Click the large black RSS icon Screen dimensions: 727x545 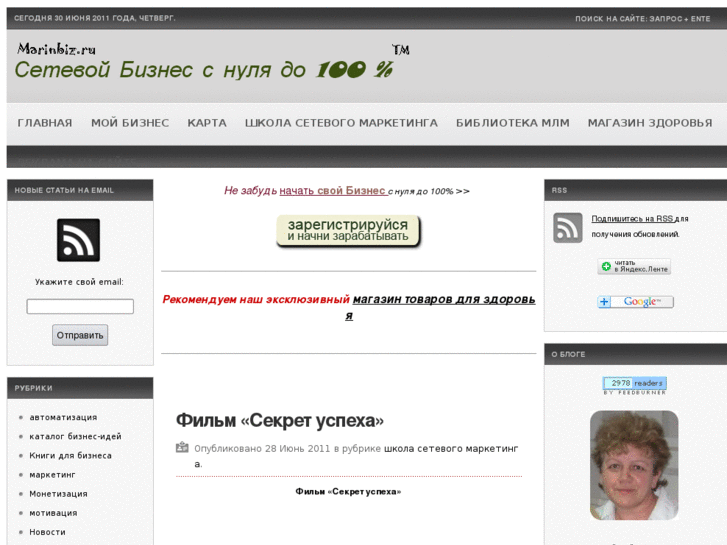[x=78, y=240]
